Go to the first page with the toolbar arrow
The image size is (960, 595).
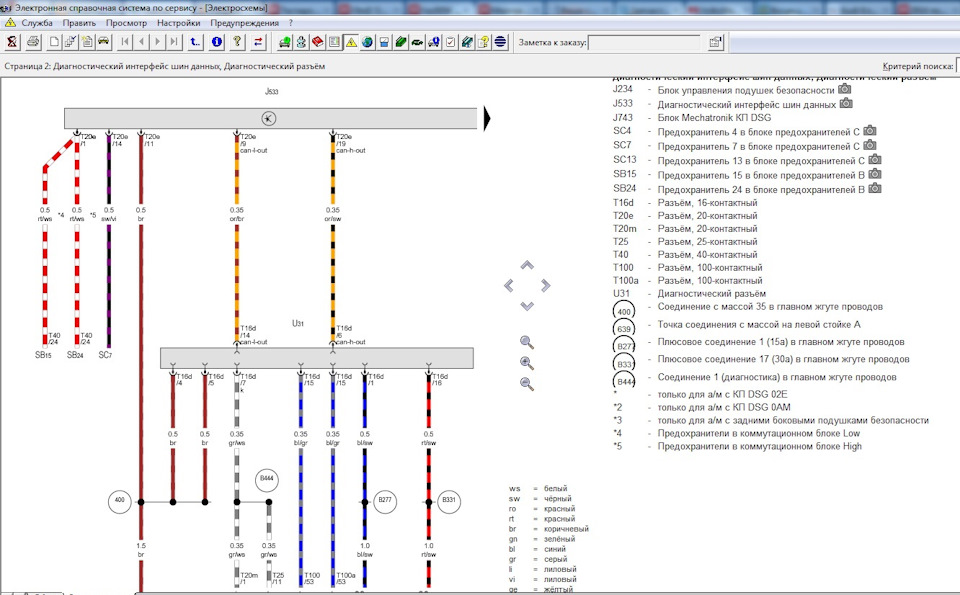click(x=125, y=42)
